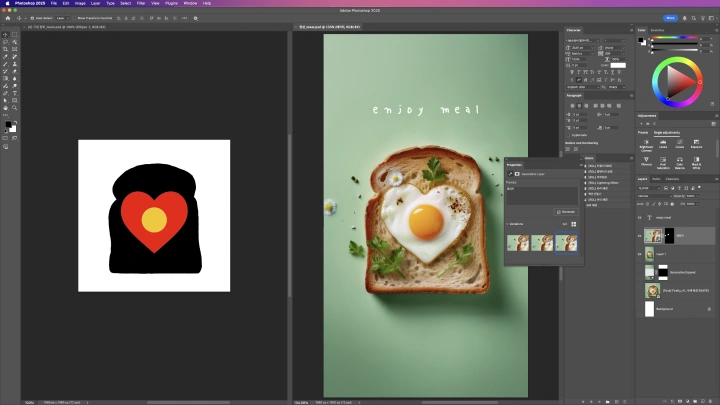The height and width of the screenshot is (405, 720).
Task: Select the first generated variation thumbnail
Action: tap(518, 242)
